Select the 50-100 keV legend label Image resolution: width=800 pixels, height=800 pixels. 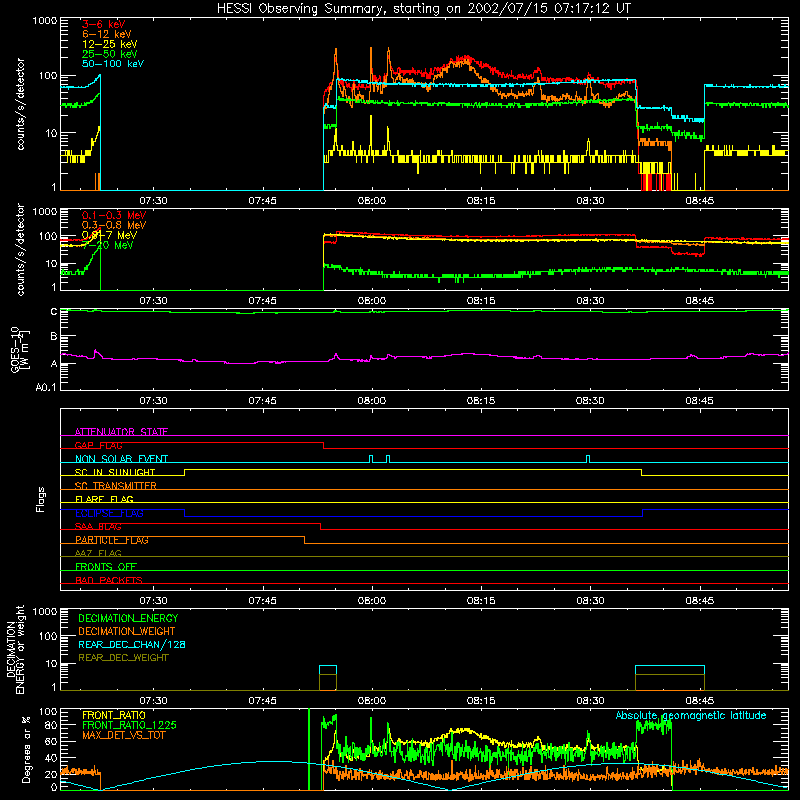pos(113,64)
